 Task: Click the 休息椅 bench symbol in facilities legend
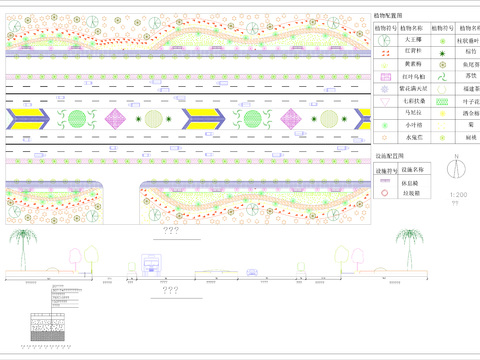point(385,180)
